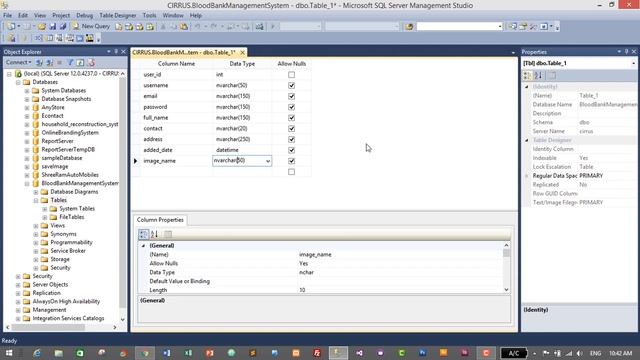Expand the Views node
Screen dimensions: 640x360
[x=36, y=226]
